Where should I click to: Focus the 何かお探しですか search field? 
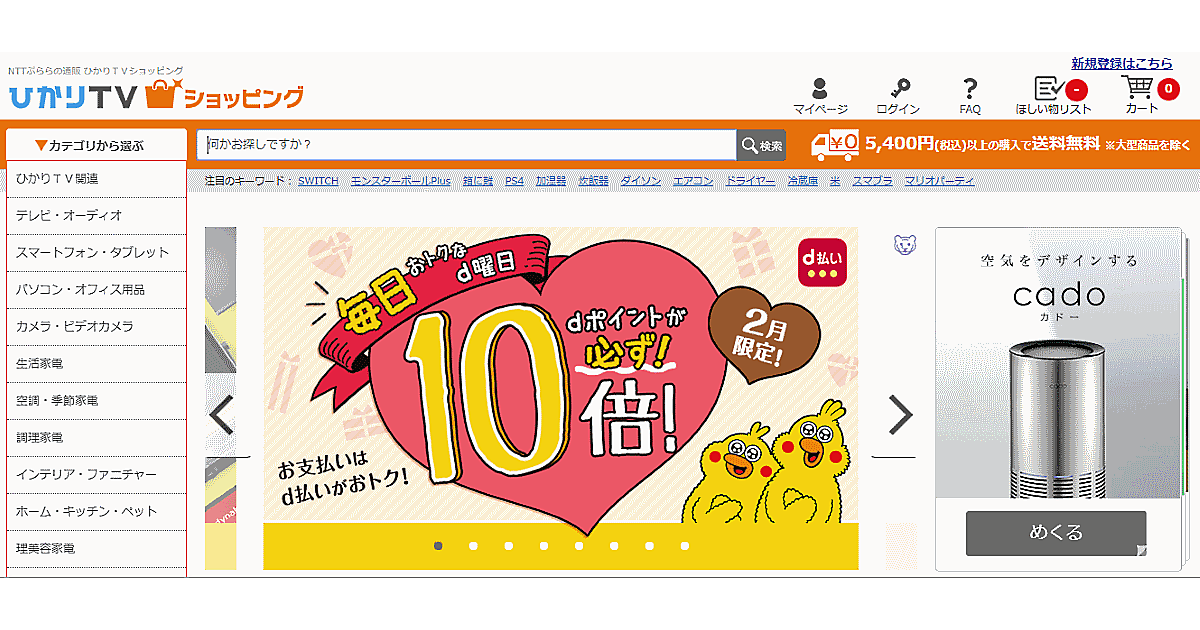coord(467,145)
